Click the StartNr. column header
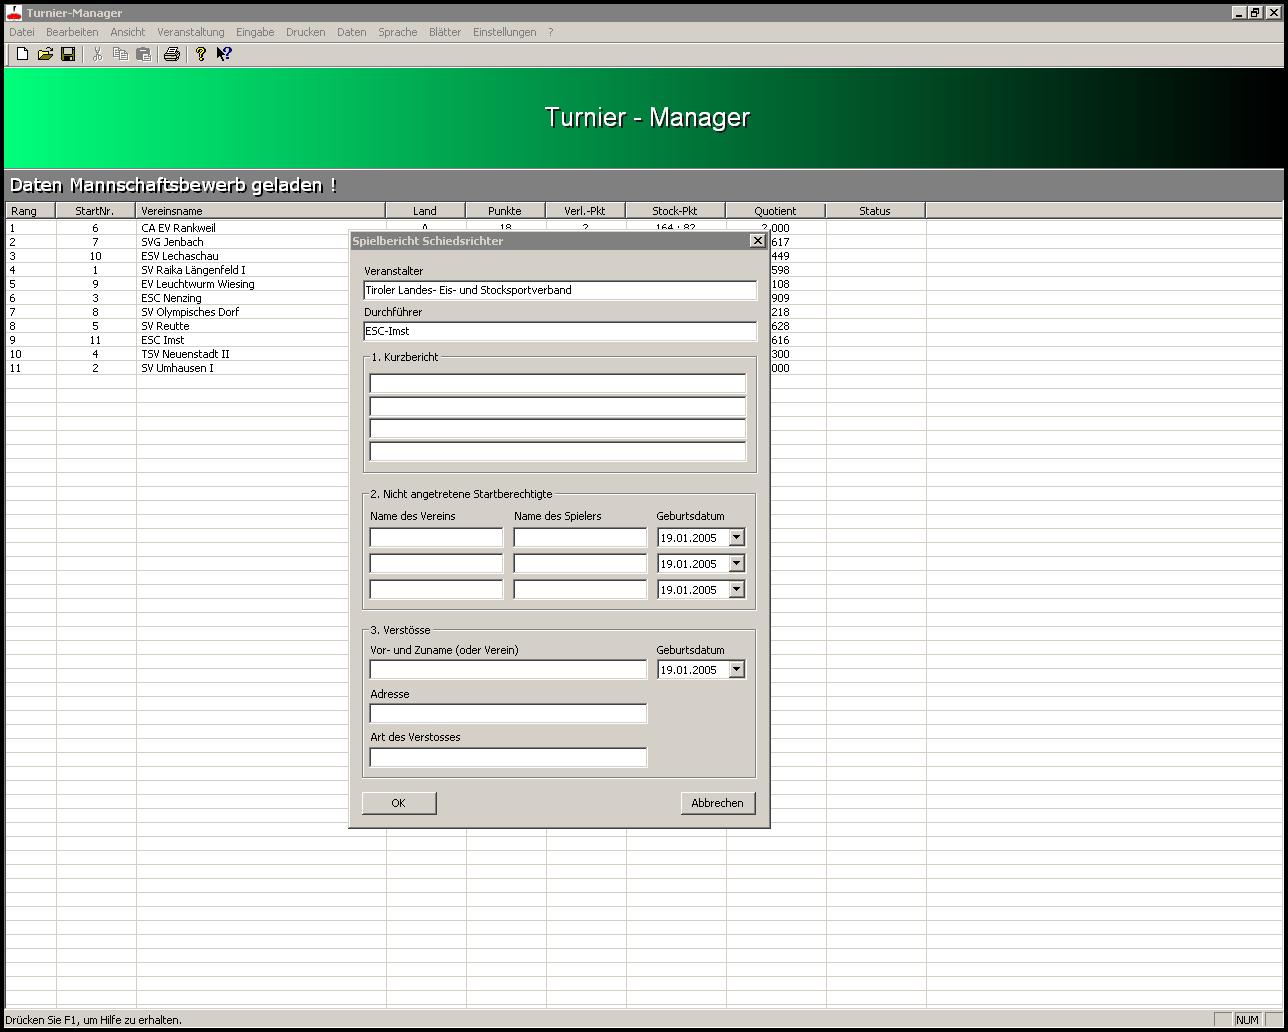1288x1032 pixels. 95,211
